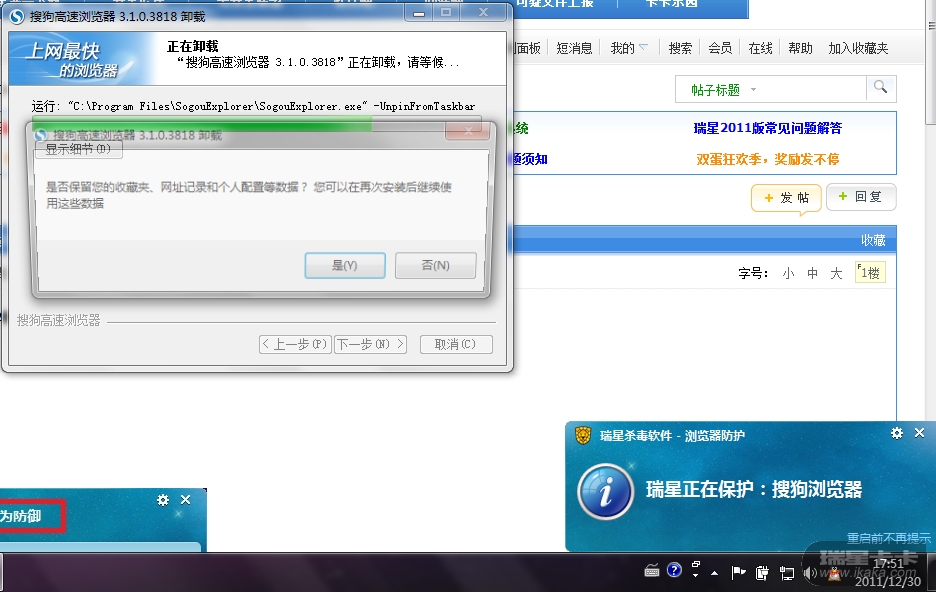This screenshot has height=592, width=936.
Task: Click the 取消(C) button in uninstaller
Action: tap(456, 344)
